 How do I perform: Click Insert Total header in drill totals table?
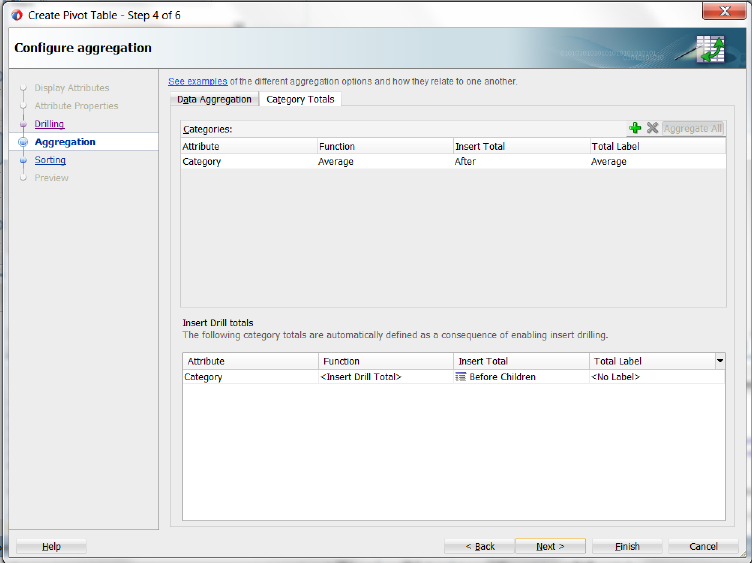[521, 361]
